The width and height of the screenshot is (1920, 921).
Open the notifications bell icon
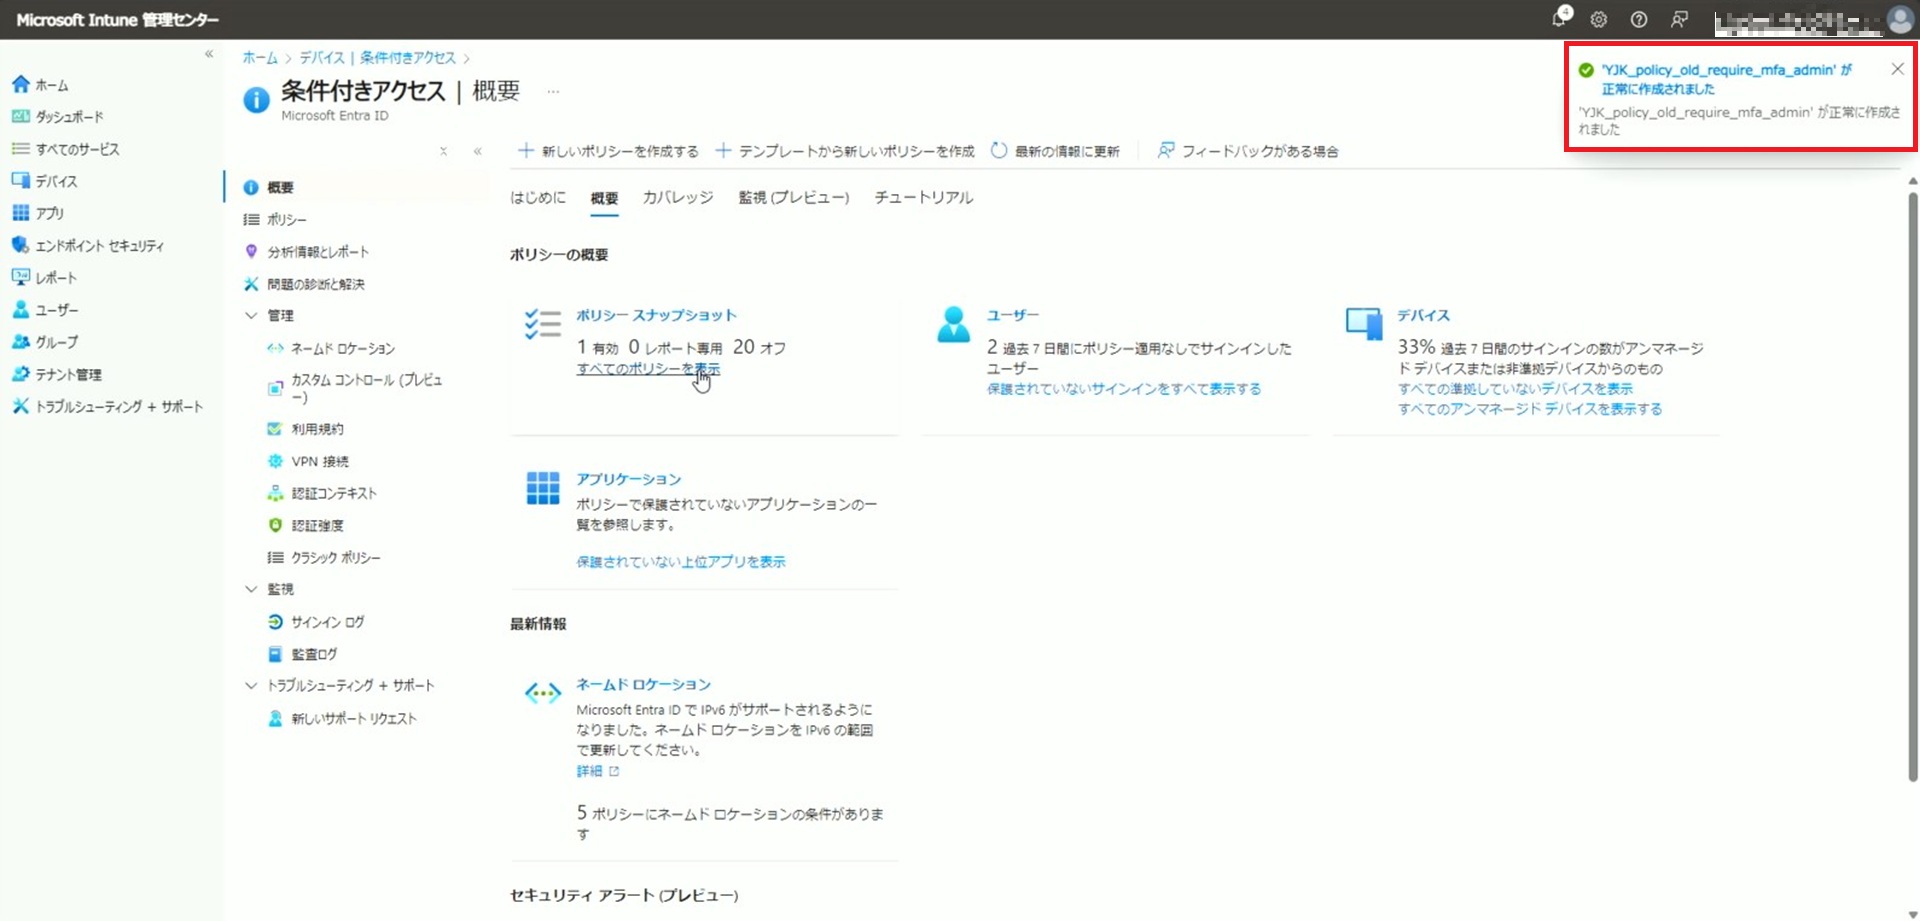[1560, 18]
